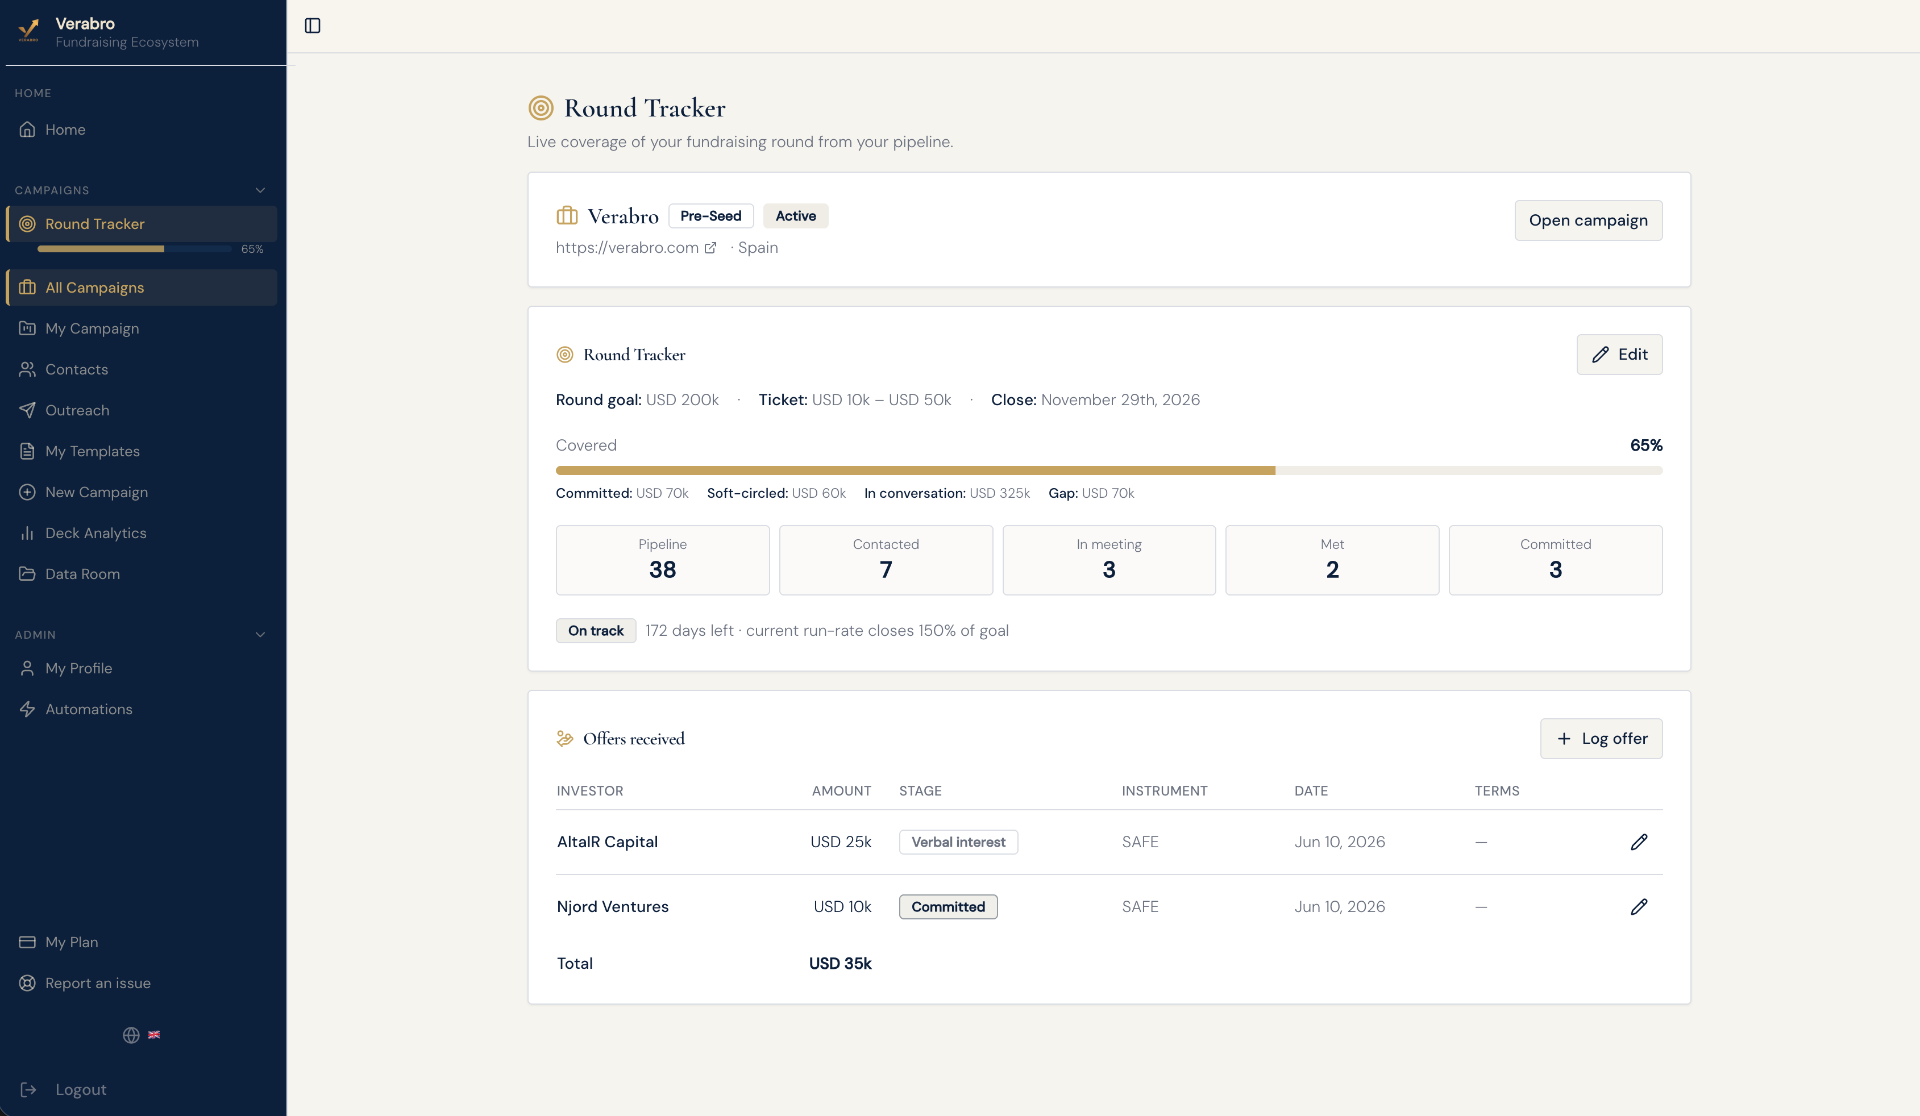Click the Deck Analytics bar chart icon
Viewport: 1920px width, 1116px height.
pyautogui.click(x=28, y=534)
